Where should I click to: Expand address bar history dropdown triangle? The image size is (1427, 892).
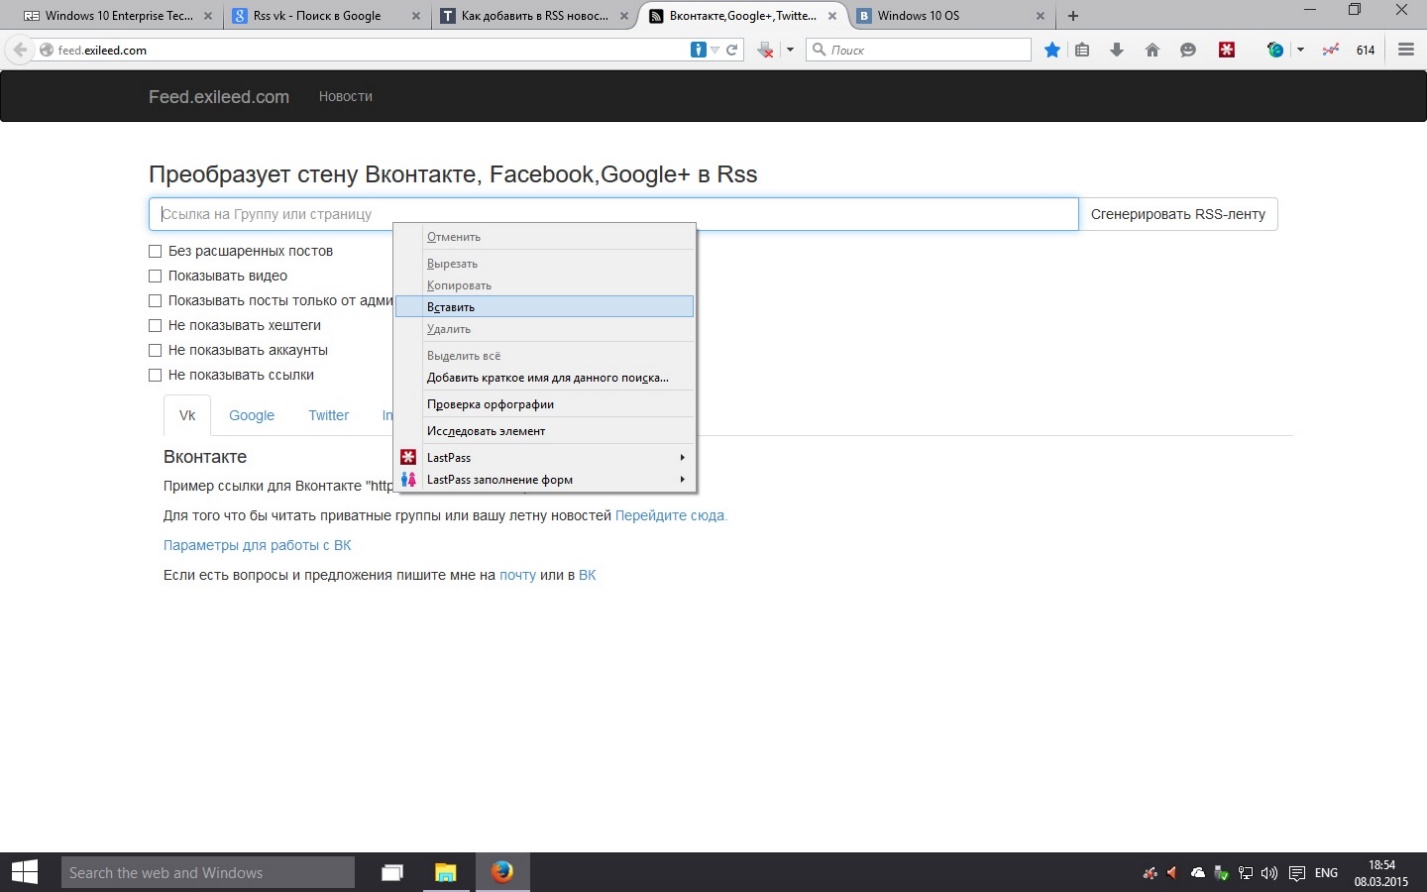715,50
